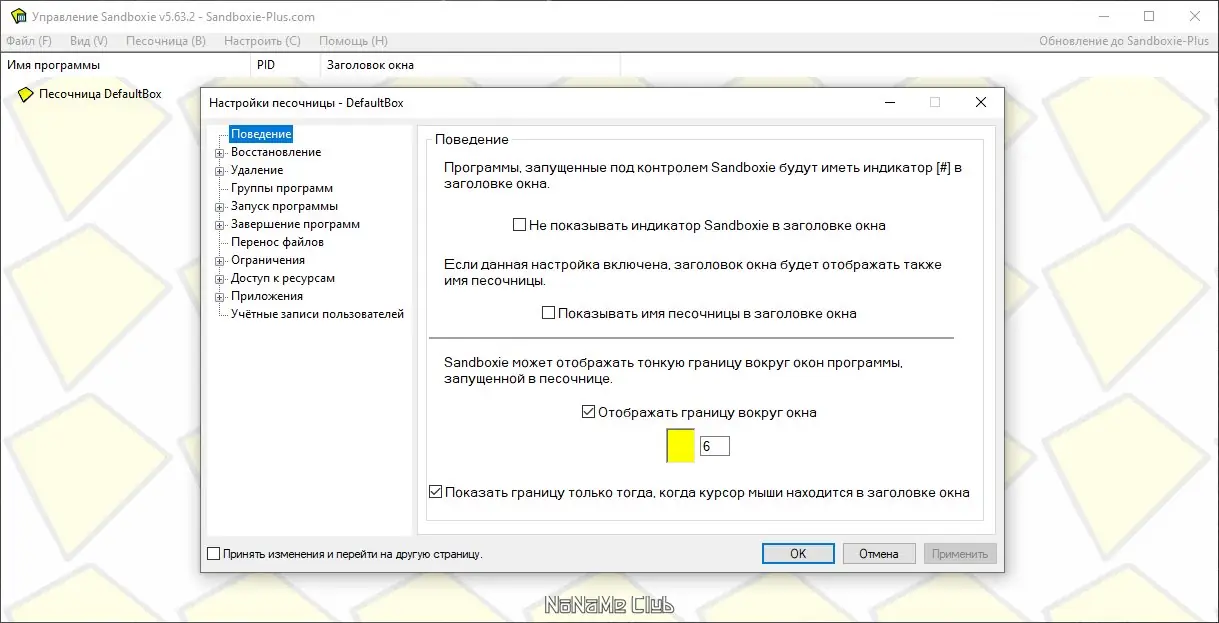Expand the Восстановление tree node
Image resolution: width=1219 pixels, height=623 pixels.
coord(220,153)
